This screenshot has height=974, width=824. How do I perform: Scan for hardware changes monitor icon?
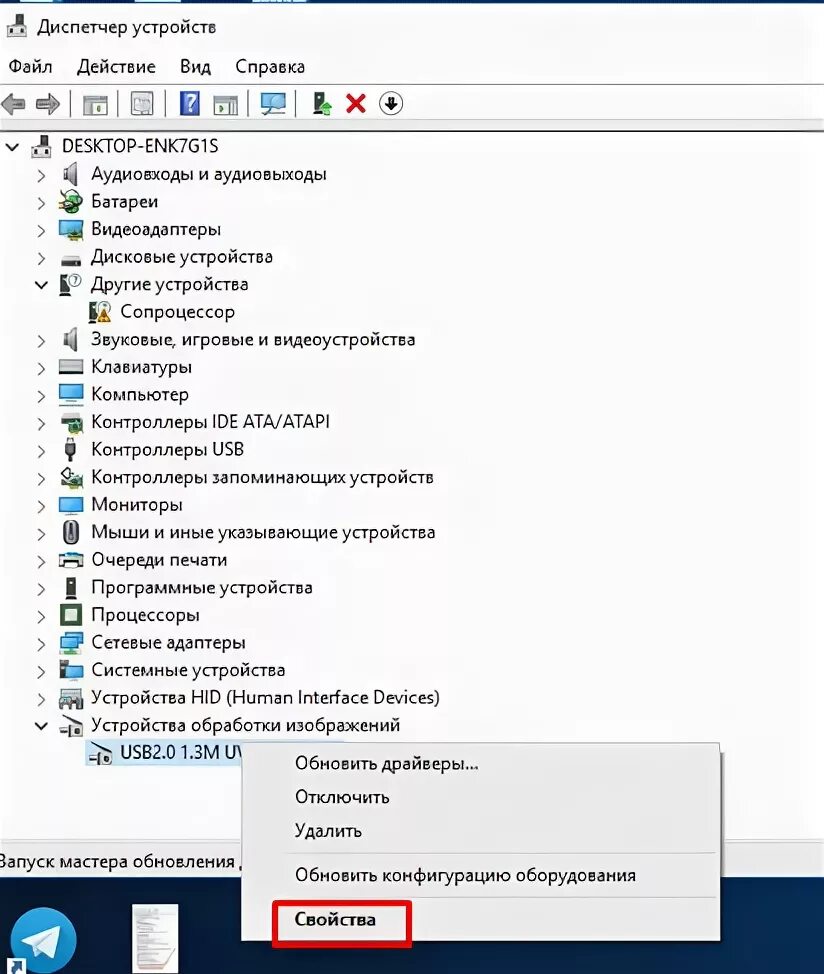[273, 104]
